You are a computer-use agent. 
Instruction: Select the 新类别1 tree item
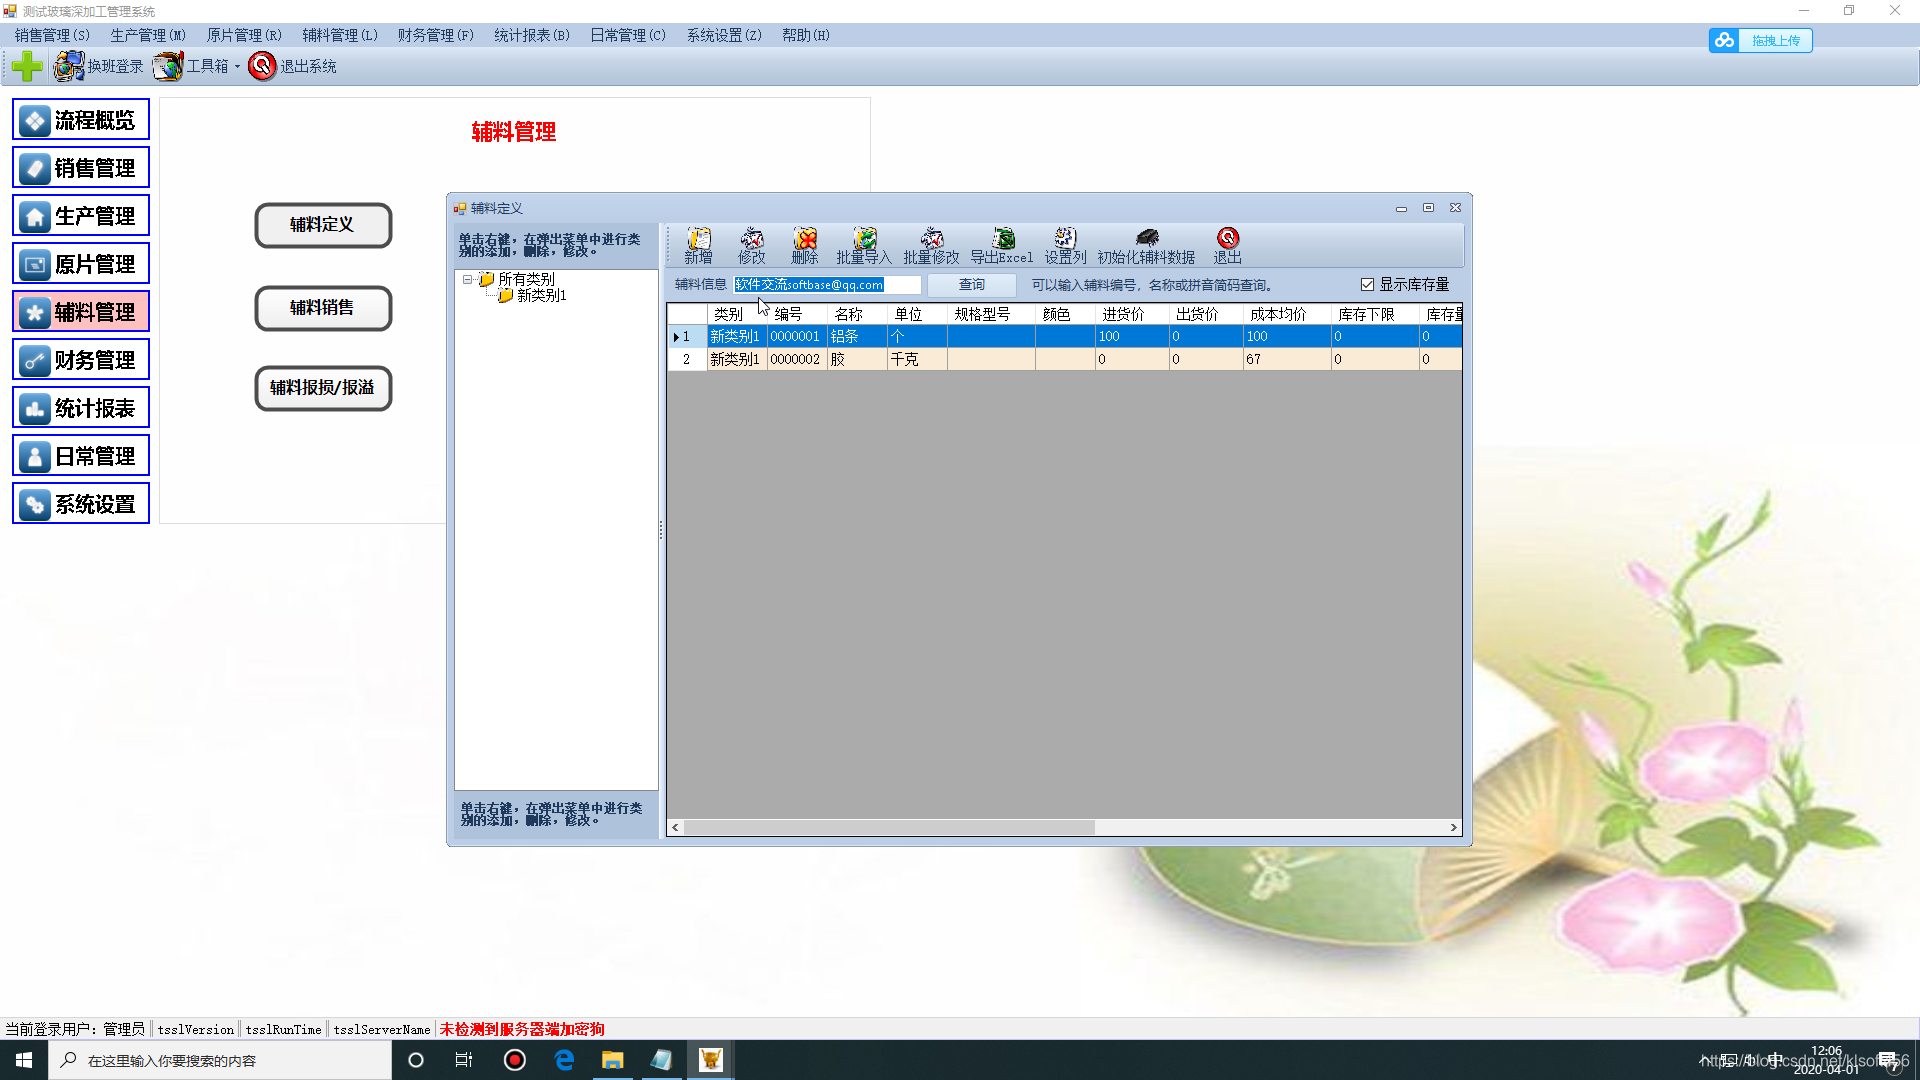coord(541,296)
